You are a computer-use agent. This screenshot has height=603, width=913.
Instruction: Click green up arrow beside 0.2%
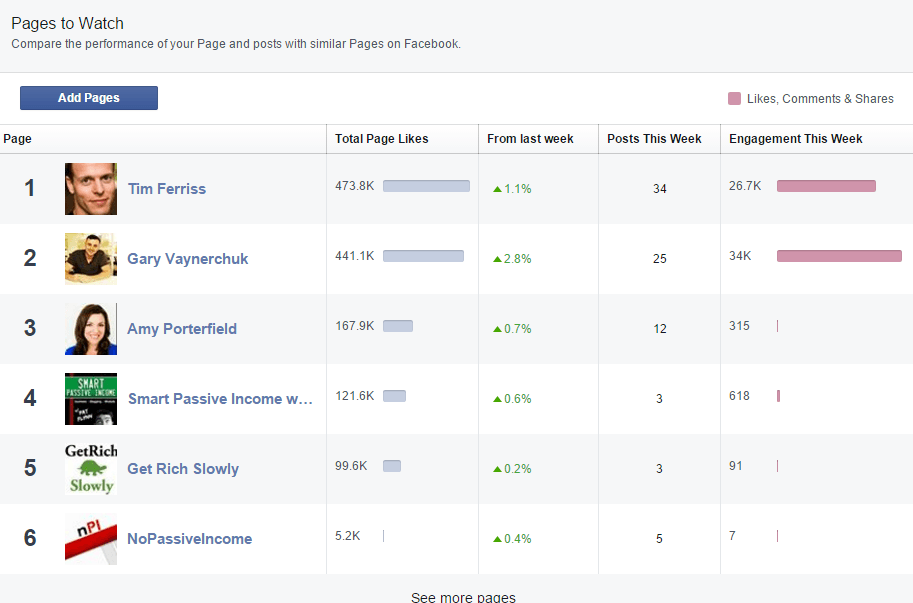497,469
